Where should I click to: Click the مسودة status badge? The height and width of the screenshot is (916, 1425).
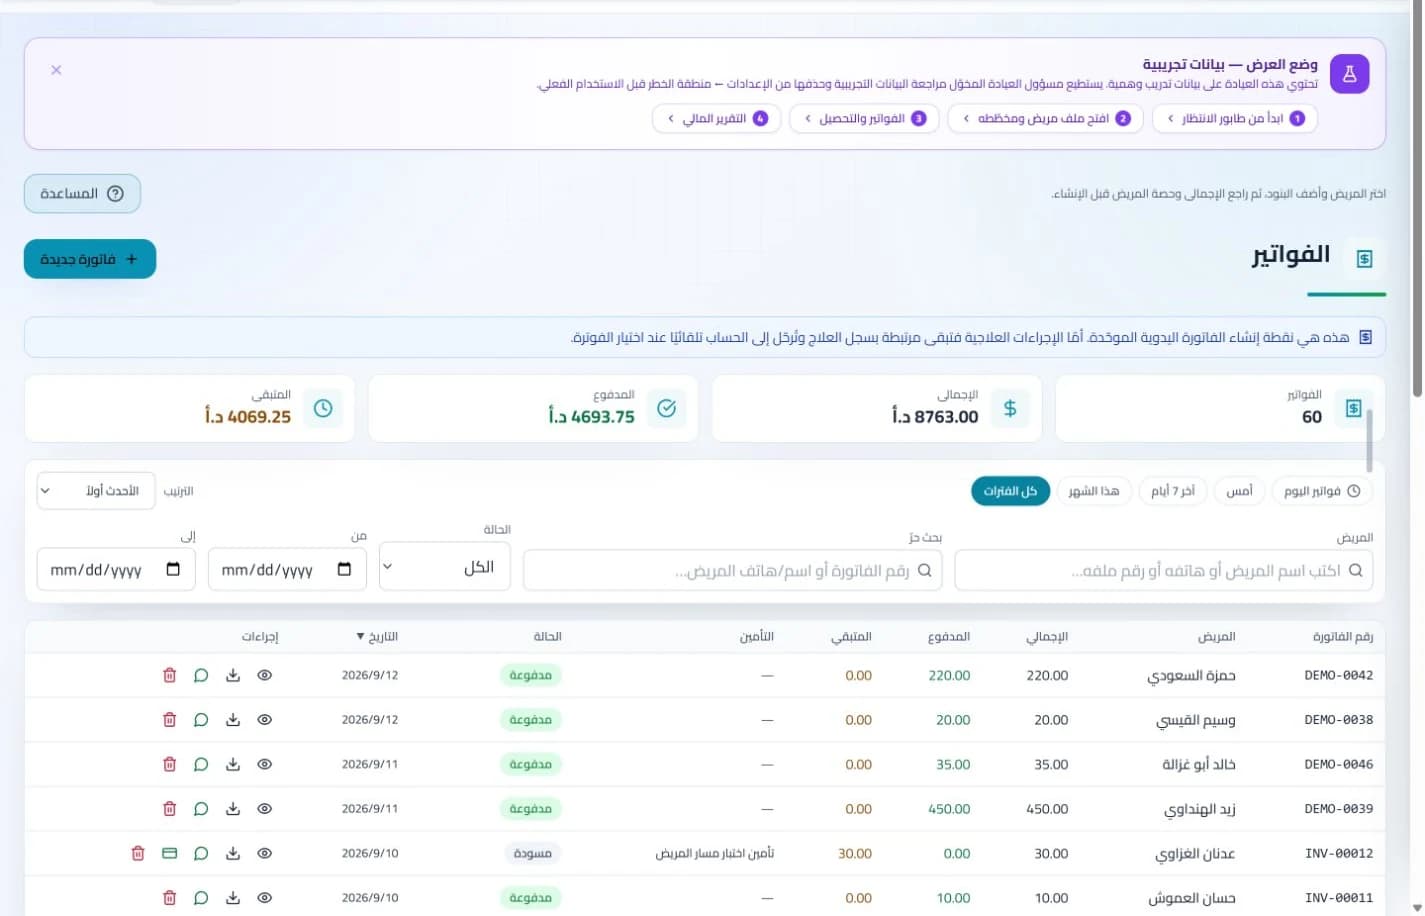(x=532, y=853)
